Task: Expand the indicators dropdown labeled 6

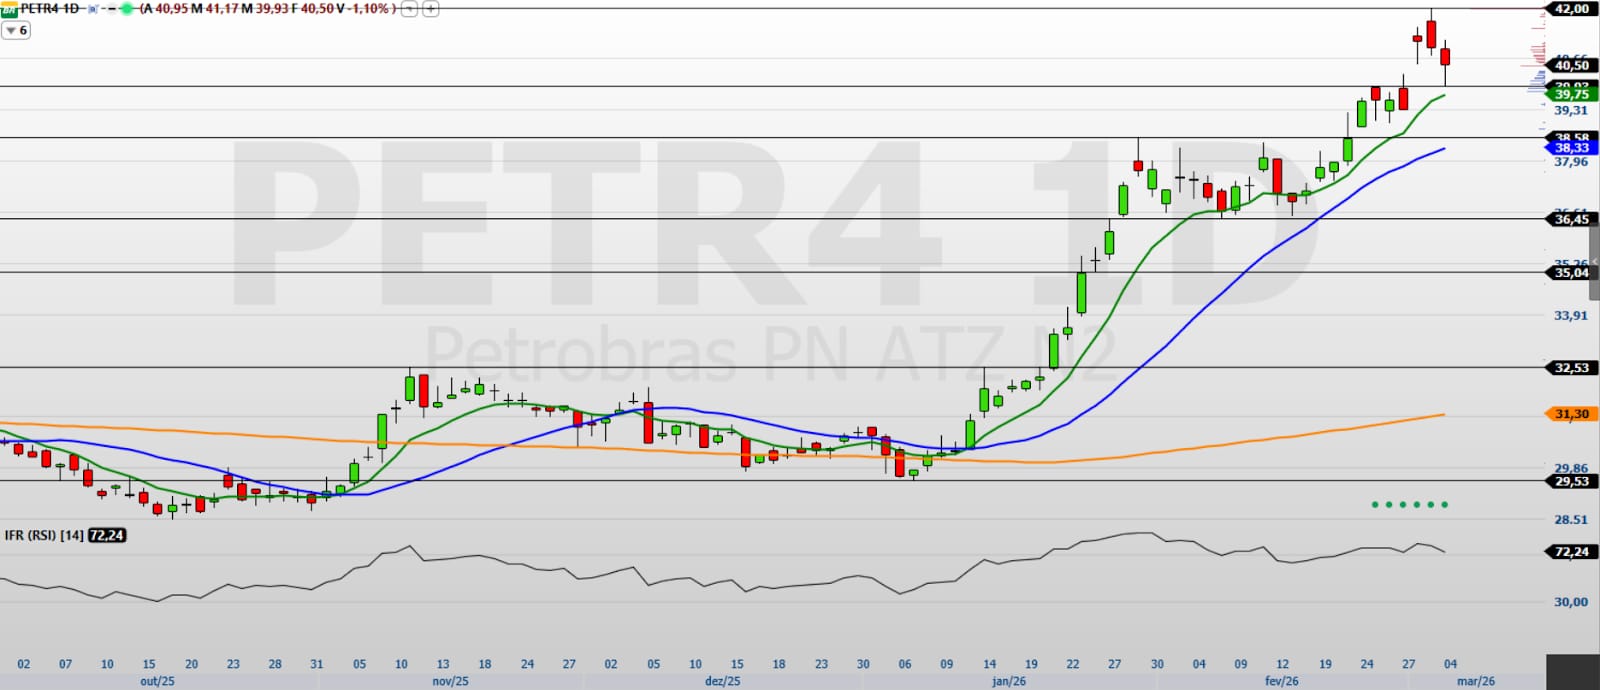Action: tap(16, 31)
